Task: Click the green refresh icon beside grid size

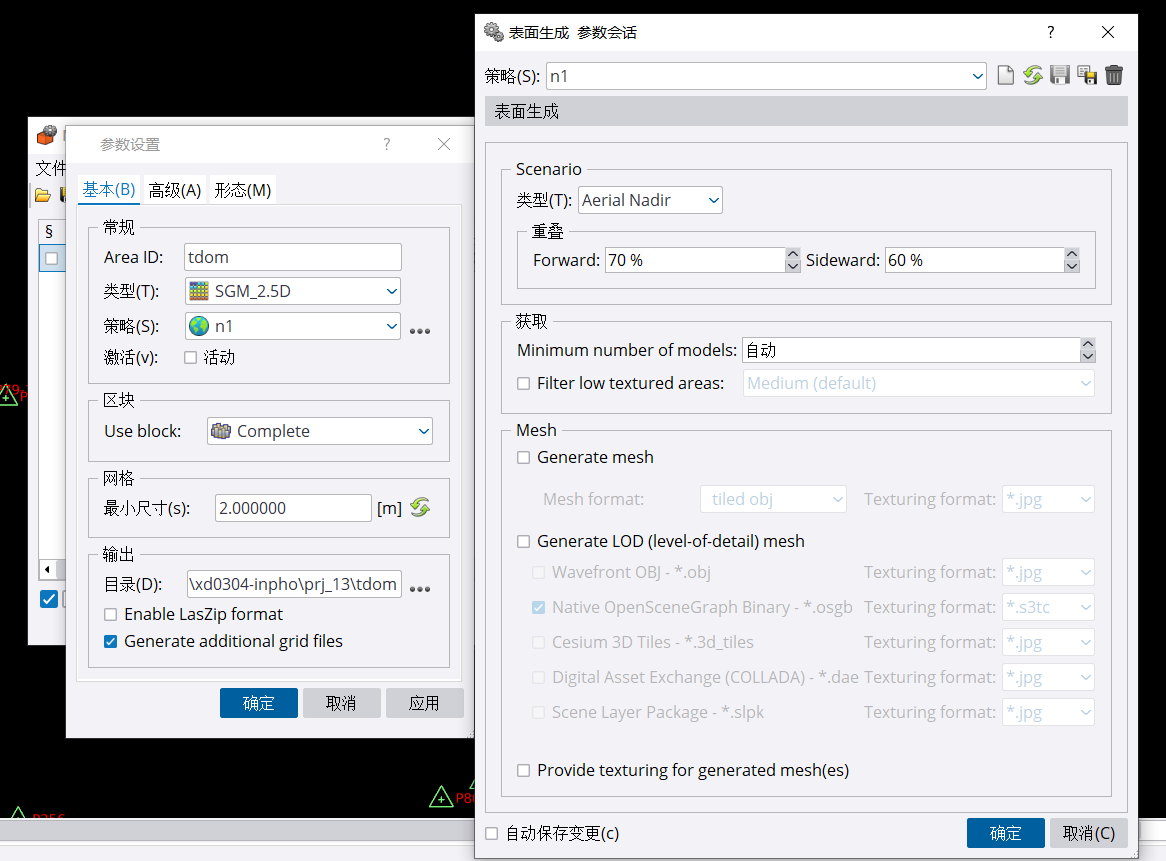Action: (x=420, y=508)
